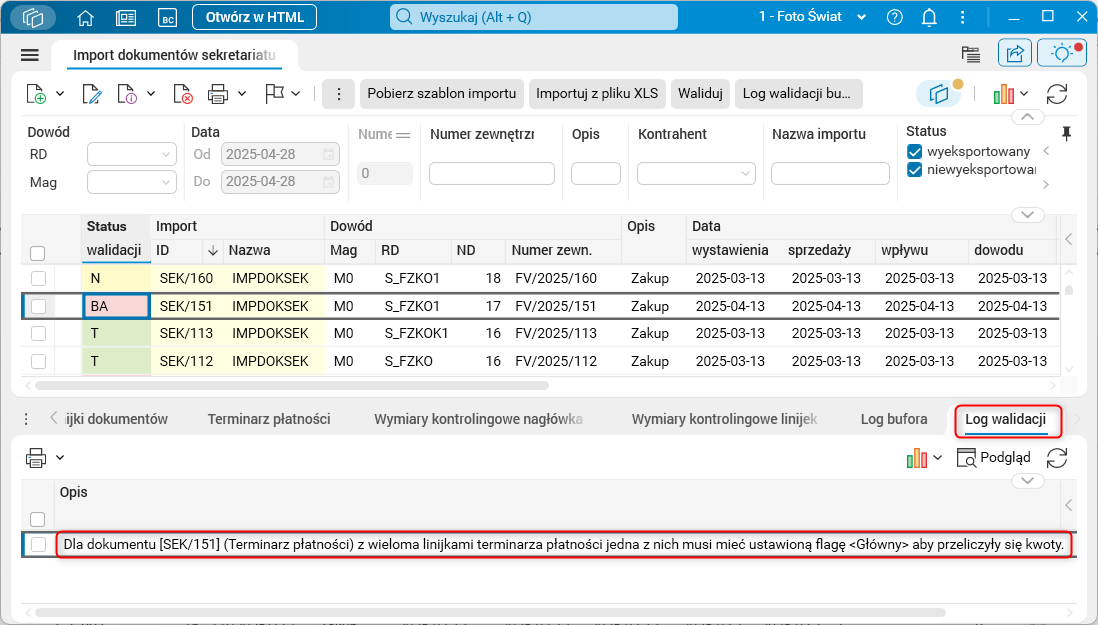Select the SEK/160 row checkbox
The height and width of the screenshot is (625, 1098).
point(38,278)
